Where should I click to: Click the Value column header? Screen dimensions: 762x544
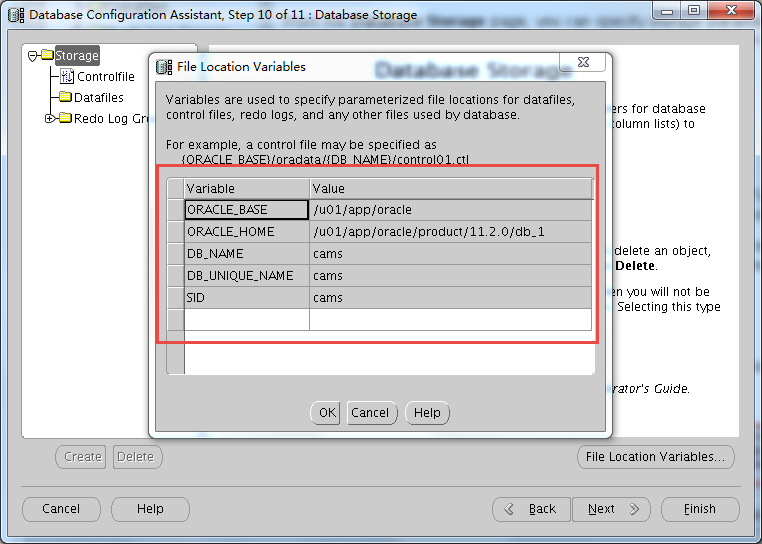pos(451,188)
